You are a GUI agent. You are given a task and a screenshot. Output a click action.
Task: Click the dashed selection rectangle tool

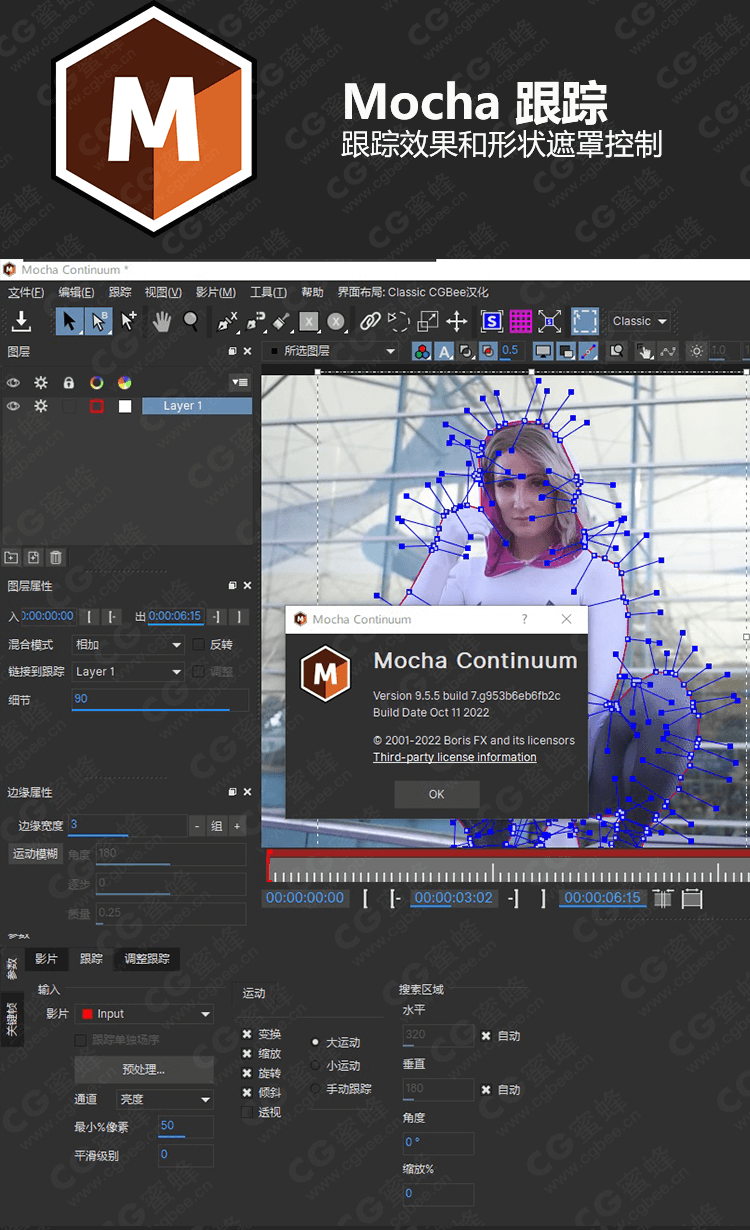(x=585, y=321)
